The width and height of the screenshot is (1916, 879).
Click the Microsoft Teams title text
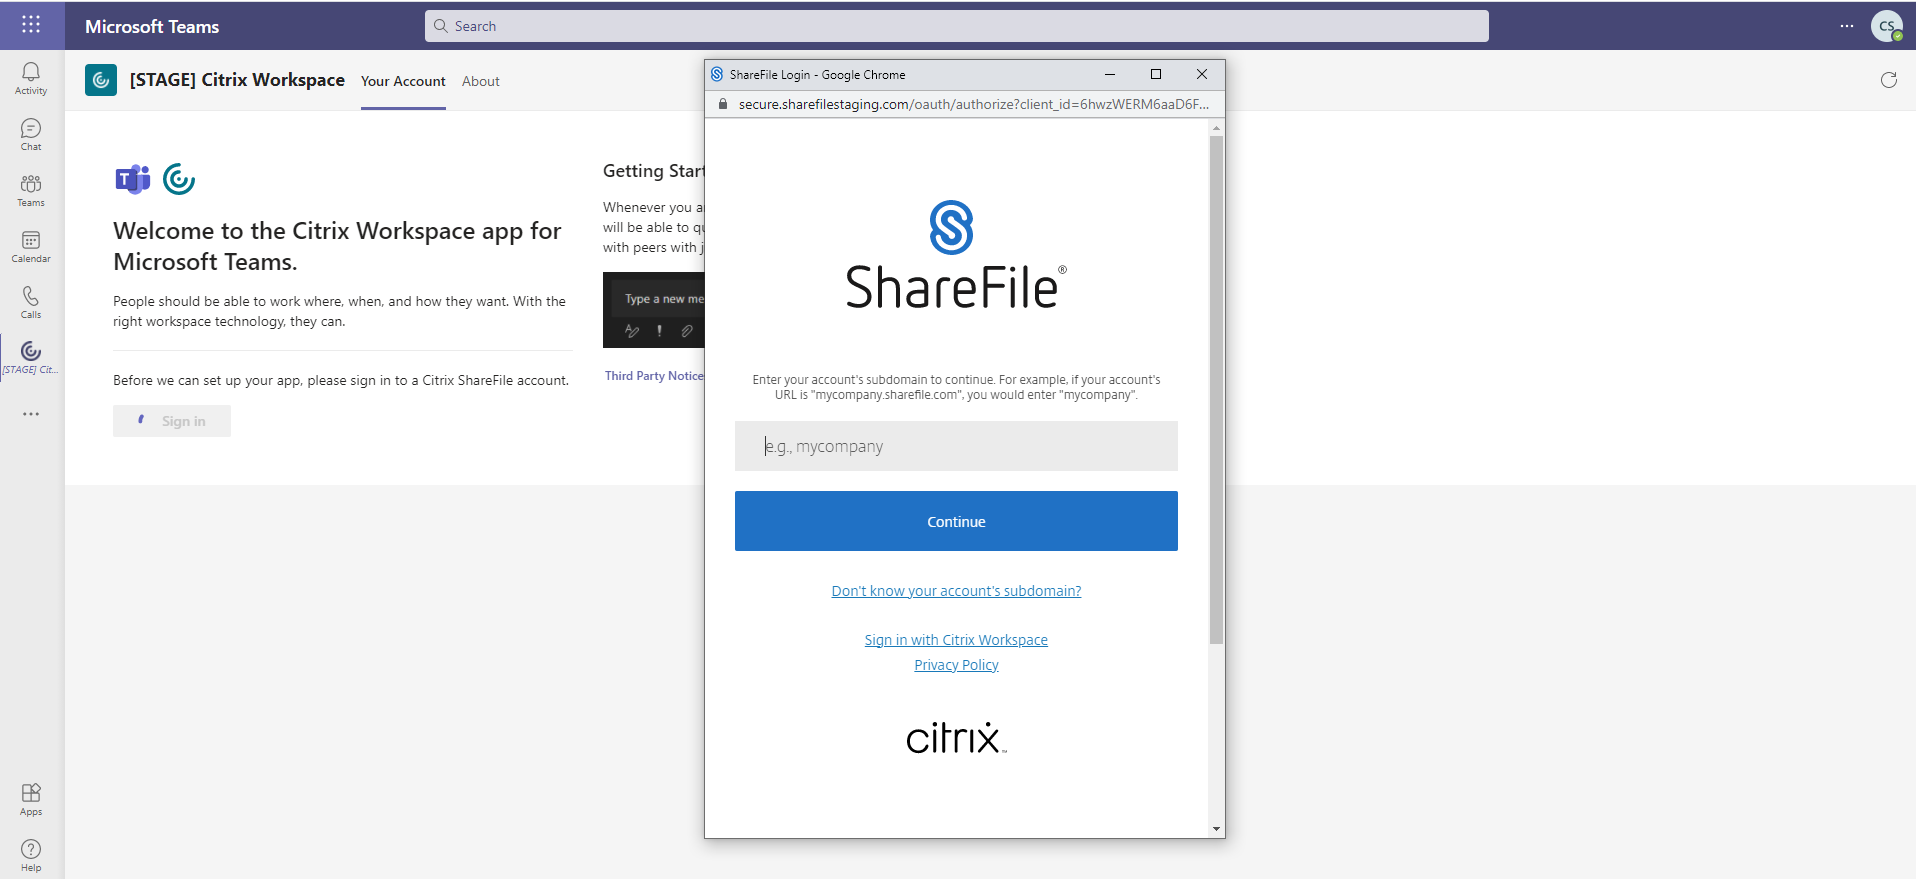pos(152,26)
